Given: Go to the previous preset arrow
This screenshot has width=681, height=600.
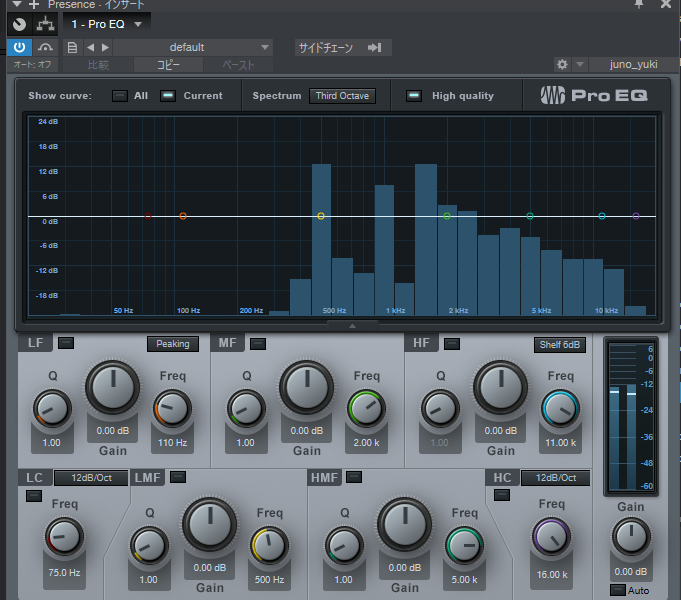Looking at the screenshot, I should click(x=91, y=47).
